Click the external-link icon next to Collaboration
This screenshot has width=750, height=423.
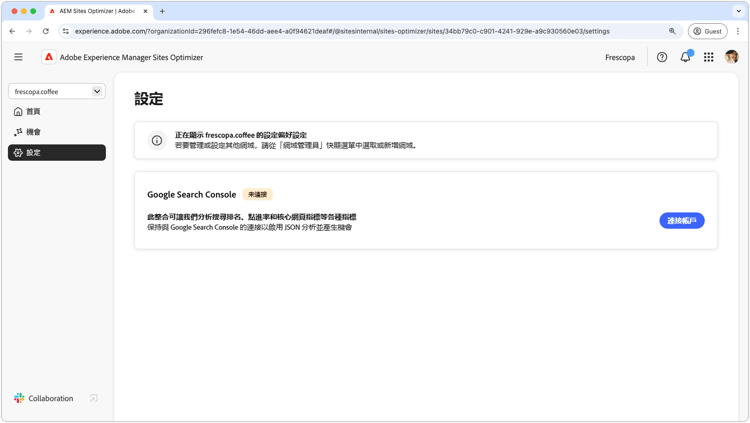(94, 398)
